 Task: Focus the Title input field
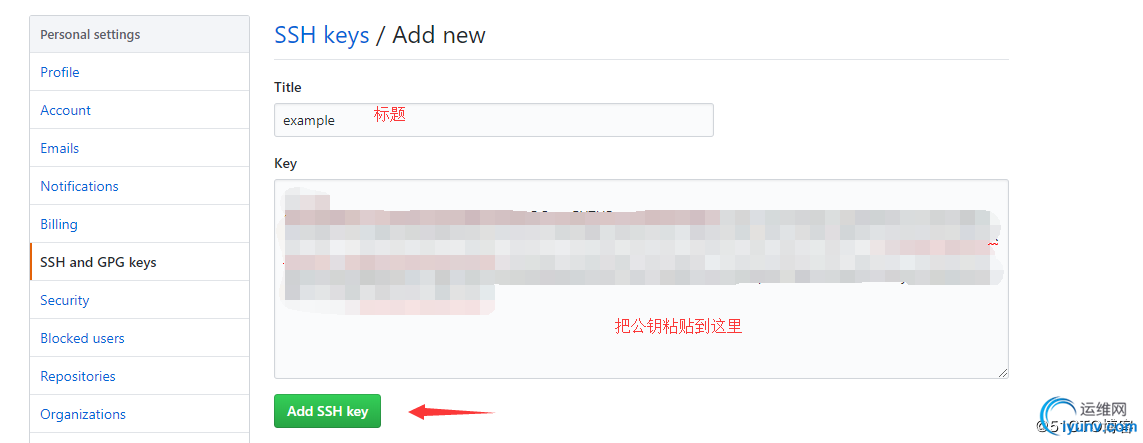point(494,119)
